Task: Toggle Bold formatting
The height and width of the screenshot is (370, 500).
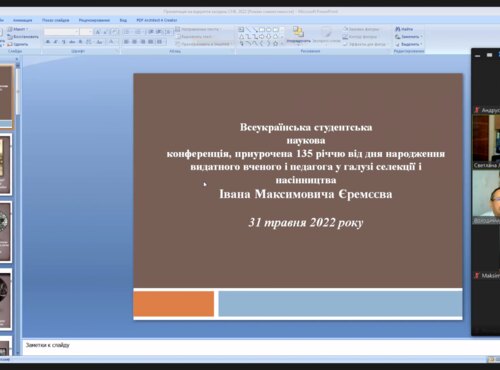Action: [48, 42]
